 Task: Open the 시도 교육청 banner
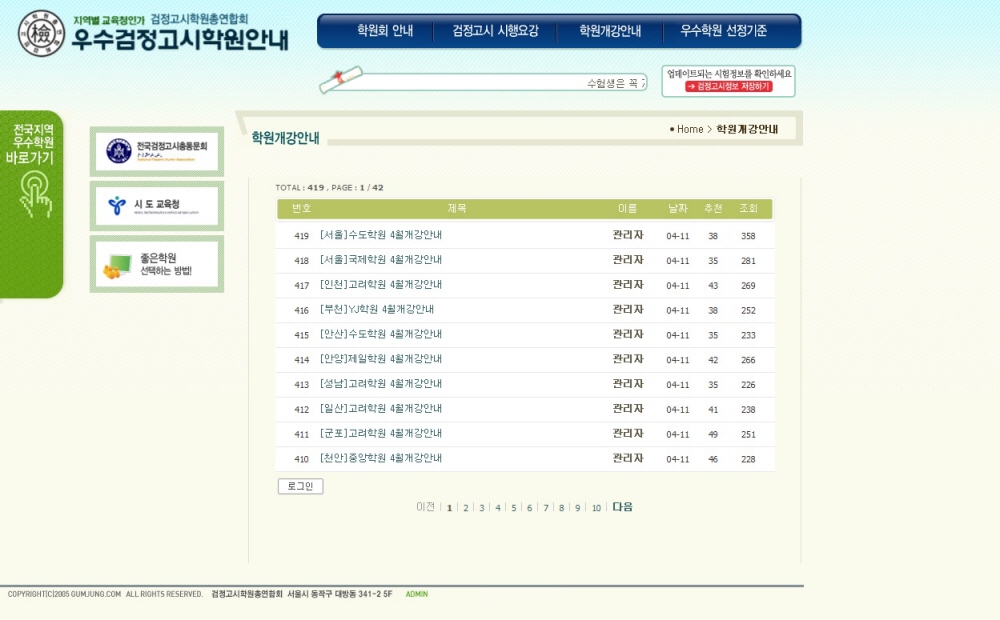(157, 206)
